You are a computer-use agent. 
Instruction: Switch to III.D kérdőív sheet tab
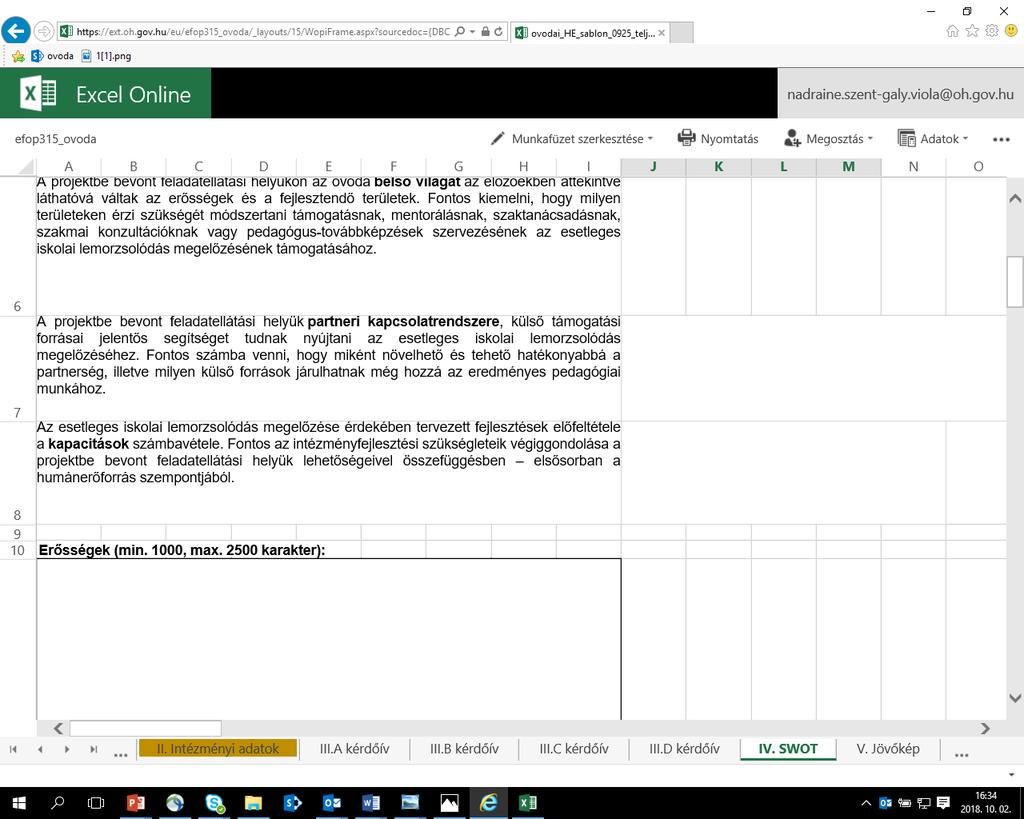684,749
